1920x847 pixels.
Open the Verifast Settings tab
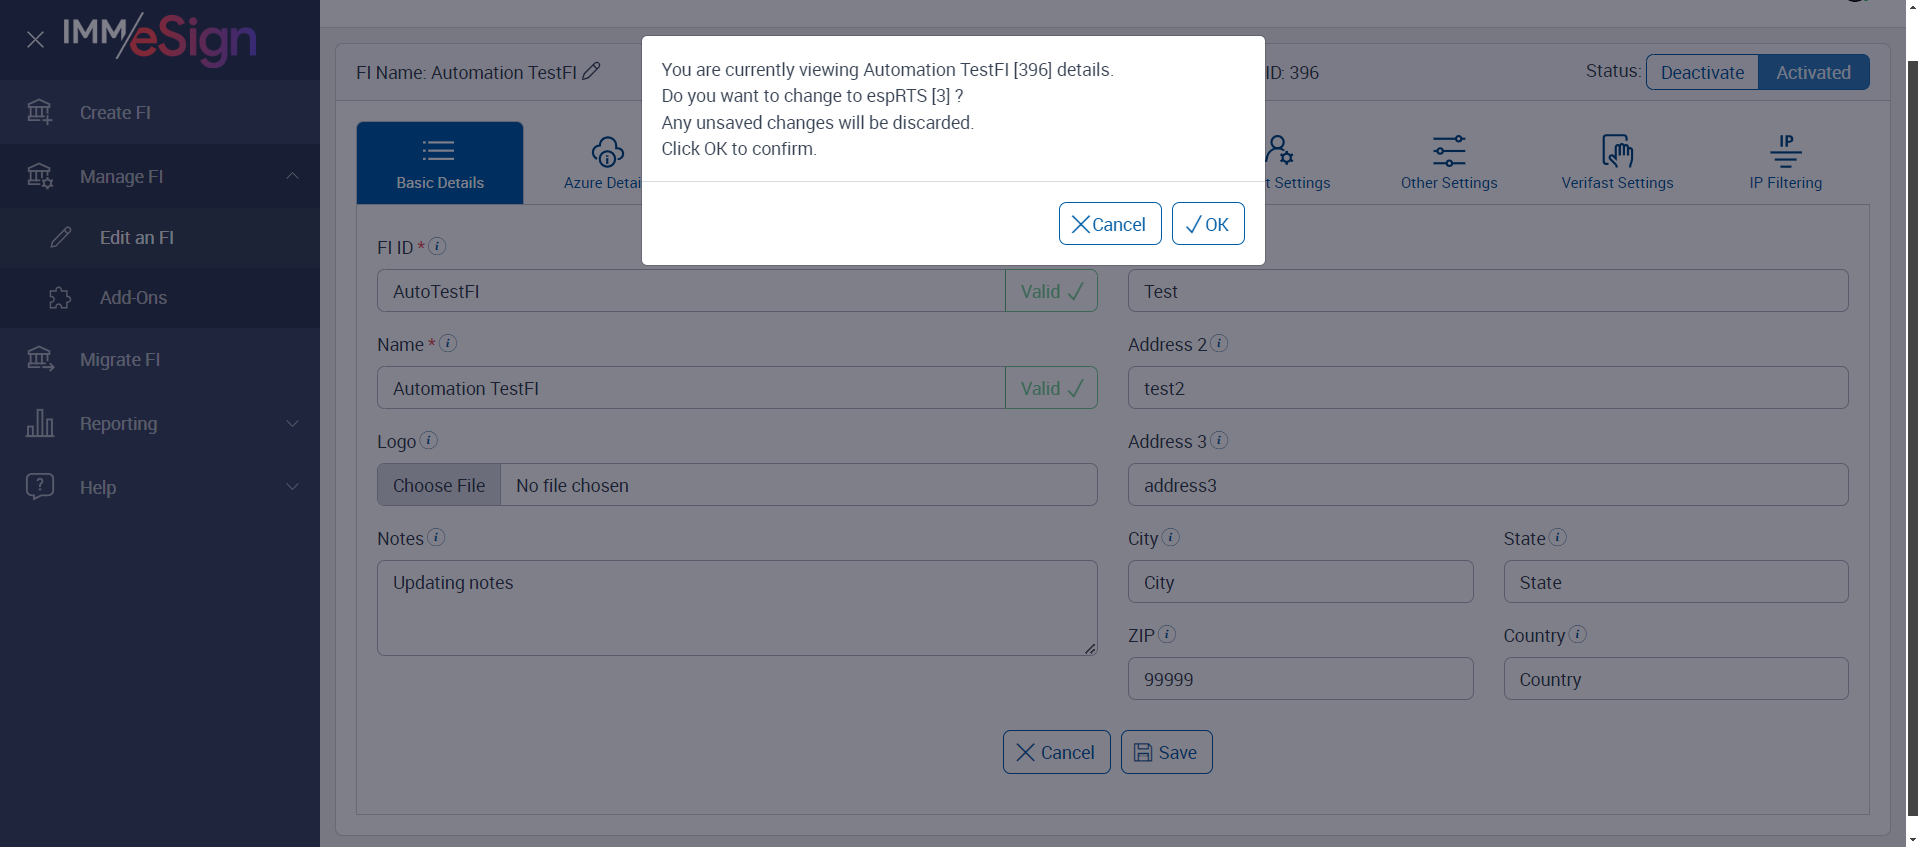[x=1617, y=163]
